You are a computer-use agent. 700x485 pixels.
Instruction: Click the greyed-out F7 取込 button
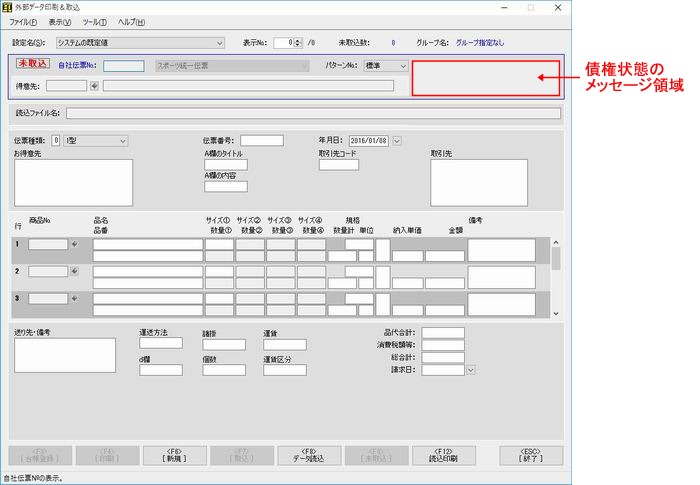242,455
